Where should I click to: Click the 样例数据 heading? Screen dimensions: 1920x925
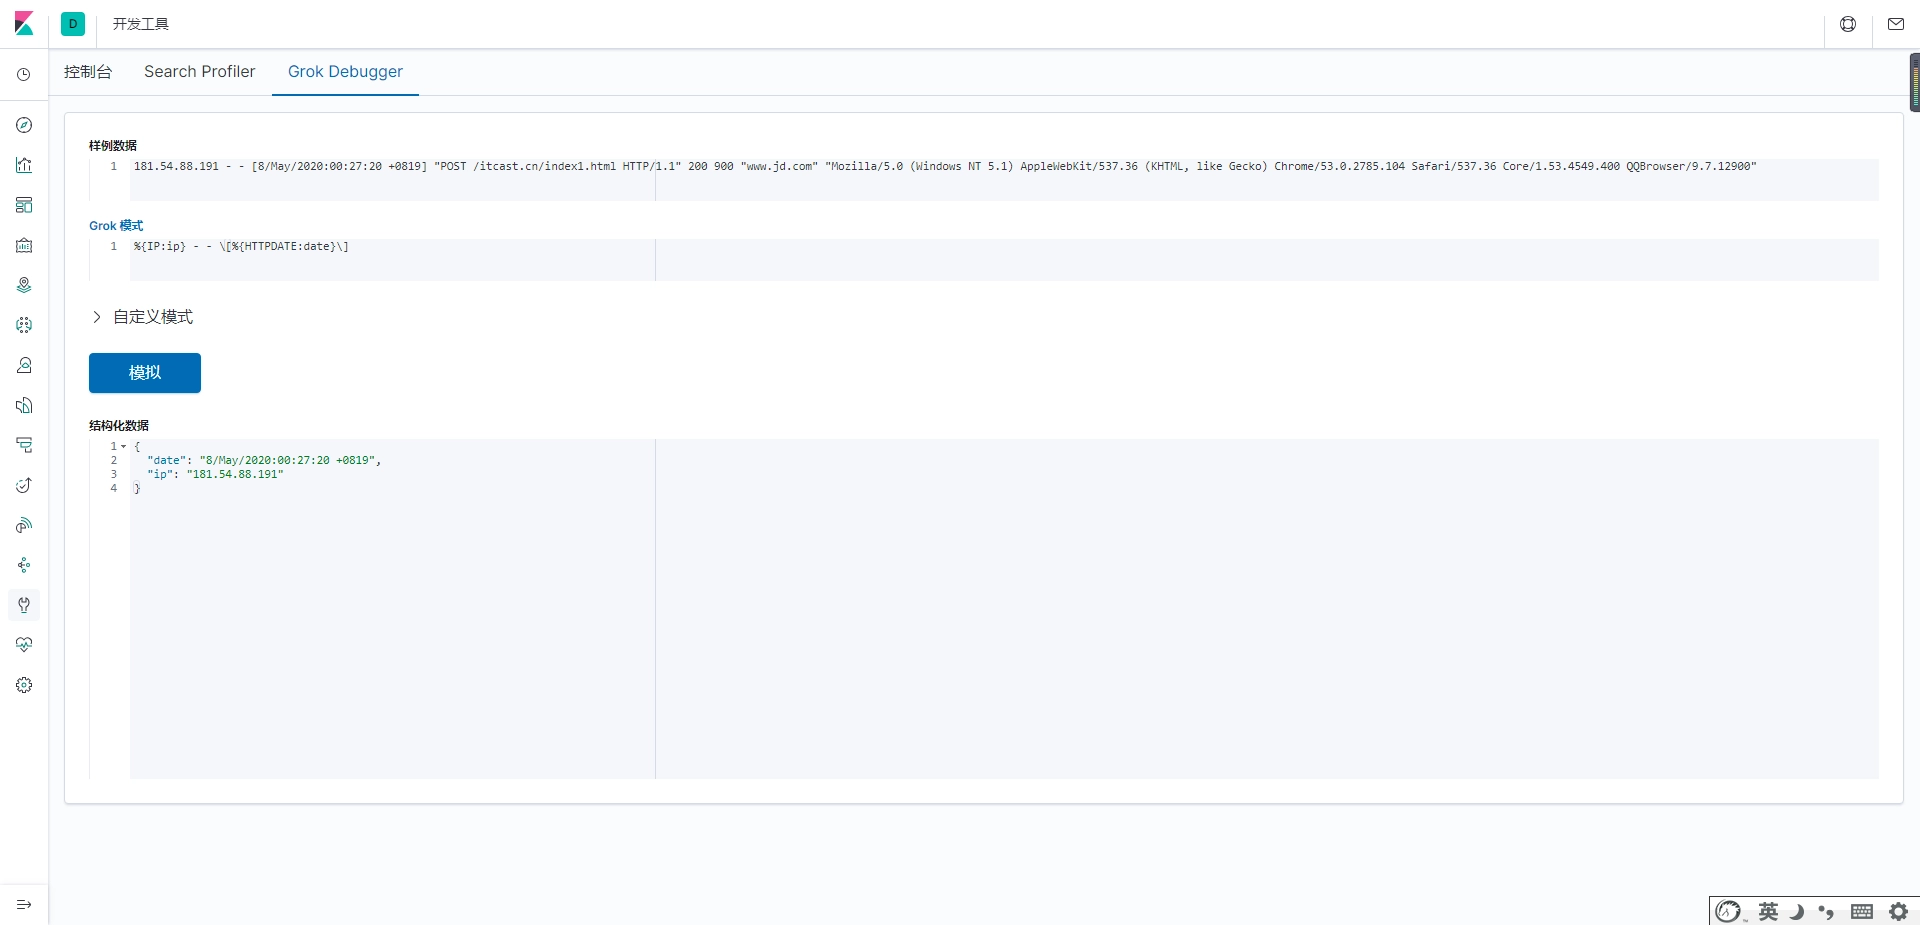113,146
